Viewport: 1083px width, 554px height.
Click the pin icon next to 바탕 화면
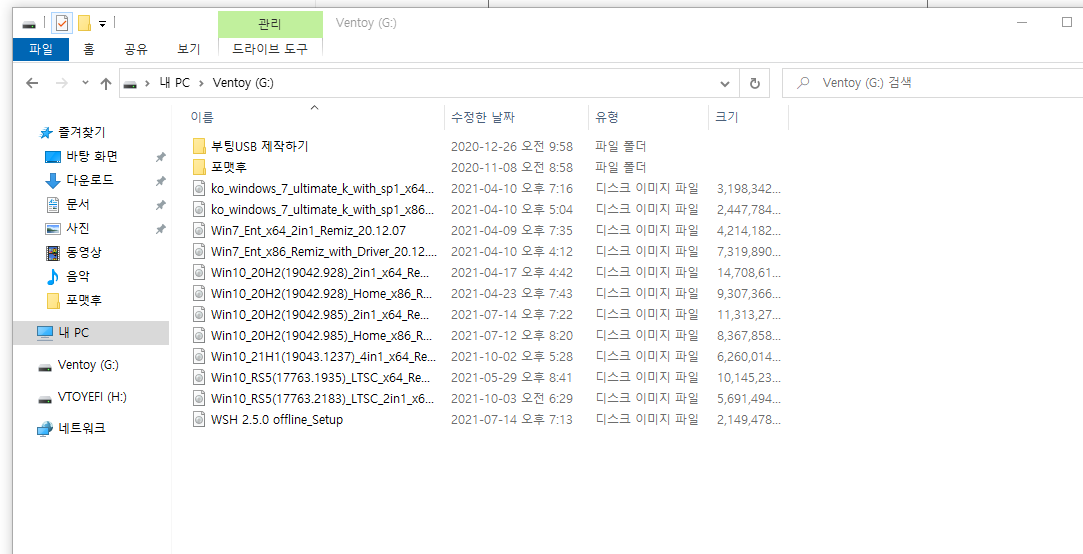(x=160, y=157)
